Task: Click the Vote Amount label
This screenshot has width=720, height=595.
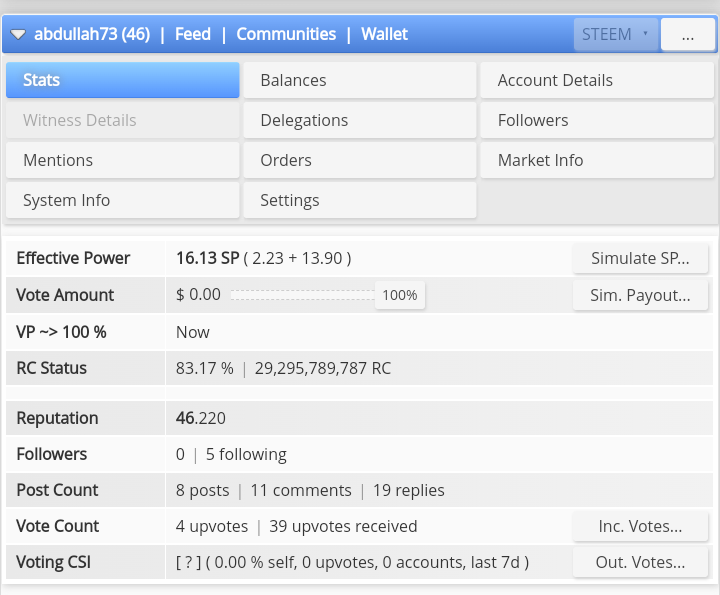Action: (65, 295)
